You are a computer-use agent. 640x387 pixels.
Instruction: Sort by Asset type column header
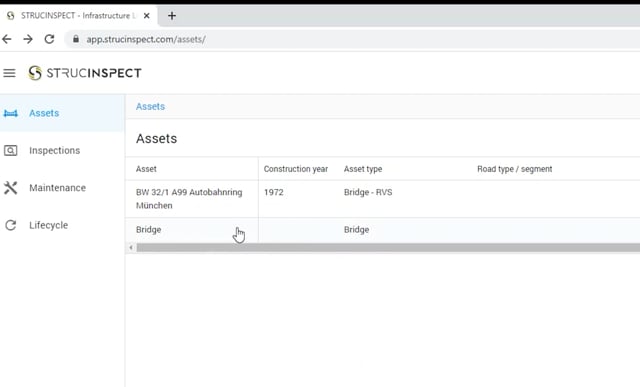pos(363,169)
